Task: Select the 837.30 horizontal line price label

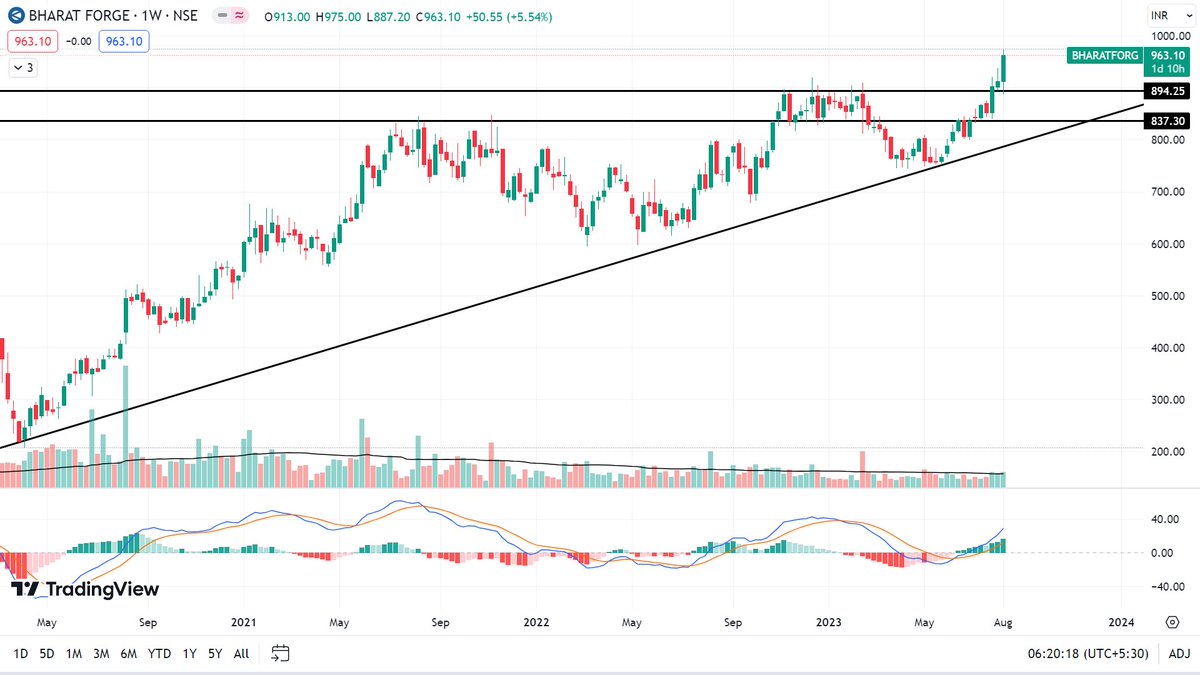Action: (x=1167, y=121)
